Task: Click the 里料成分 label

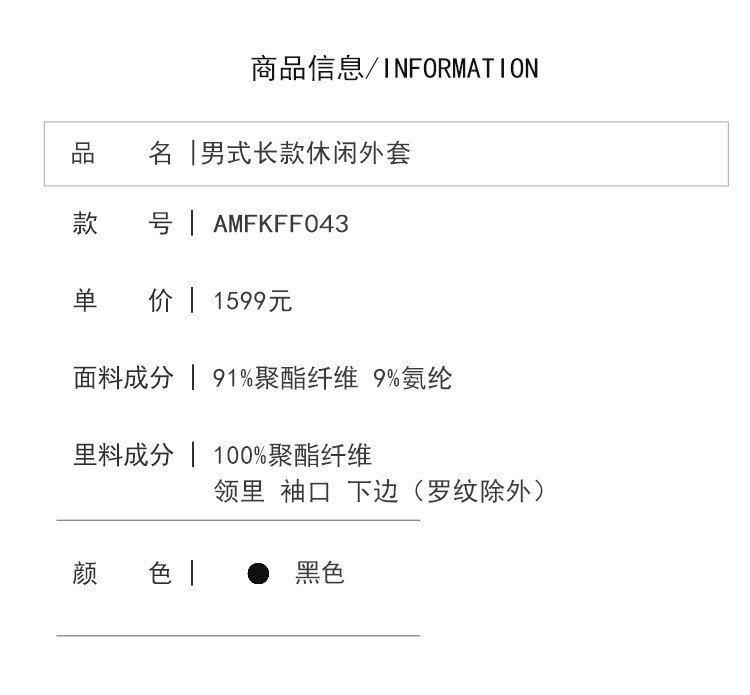Action: 122,455
